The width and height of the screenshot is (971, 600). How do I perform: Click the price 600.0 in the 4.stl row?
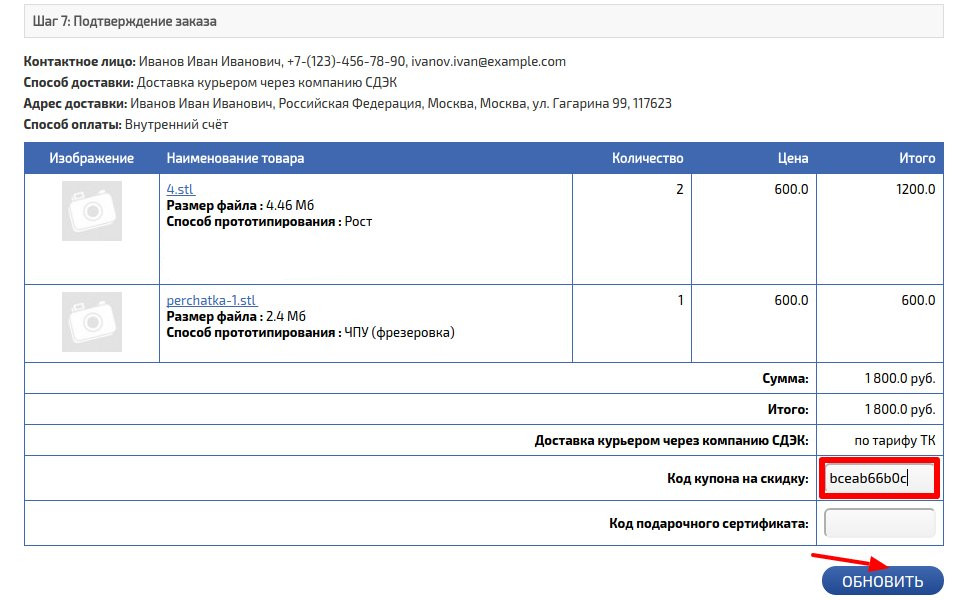pyautogui.click(x=791, y=189)
